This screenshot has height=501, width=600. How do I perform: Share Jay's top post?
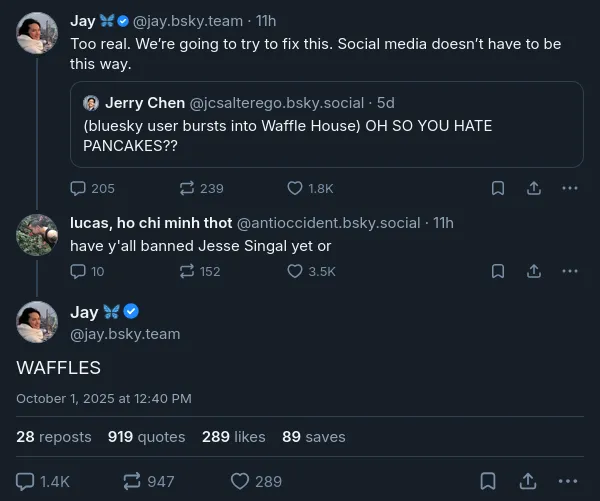534,188
